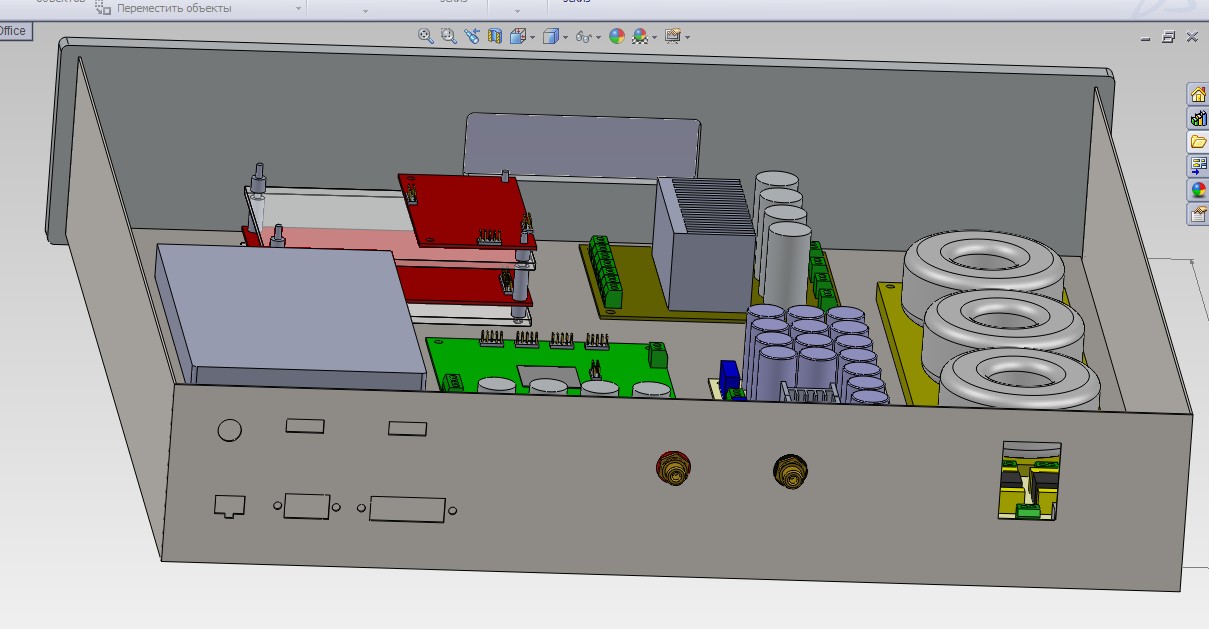
Task: Click the View Settings monitor icon
Action: point(673,37)
